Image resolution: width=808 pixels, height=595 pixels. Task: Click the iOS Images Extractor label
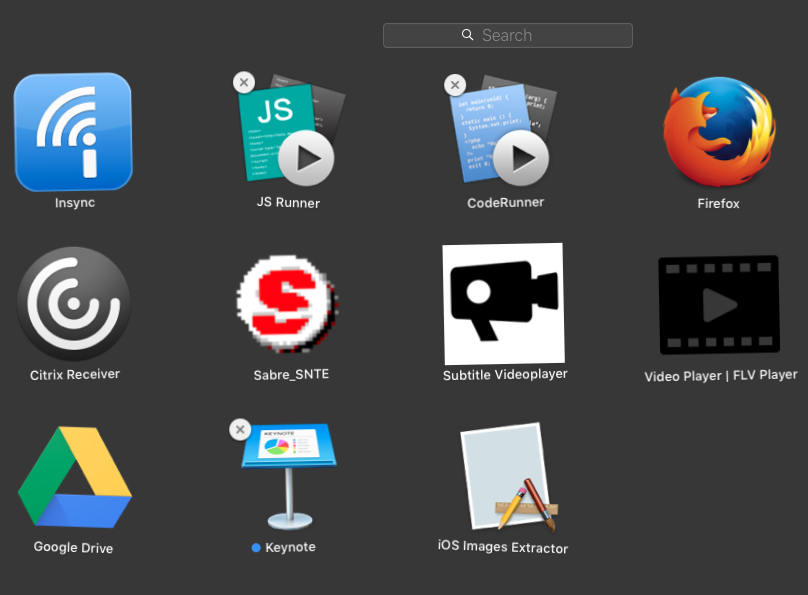pos(502,547)
